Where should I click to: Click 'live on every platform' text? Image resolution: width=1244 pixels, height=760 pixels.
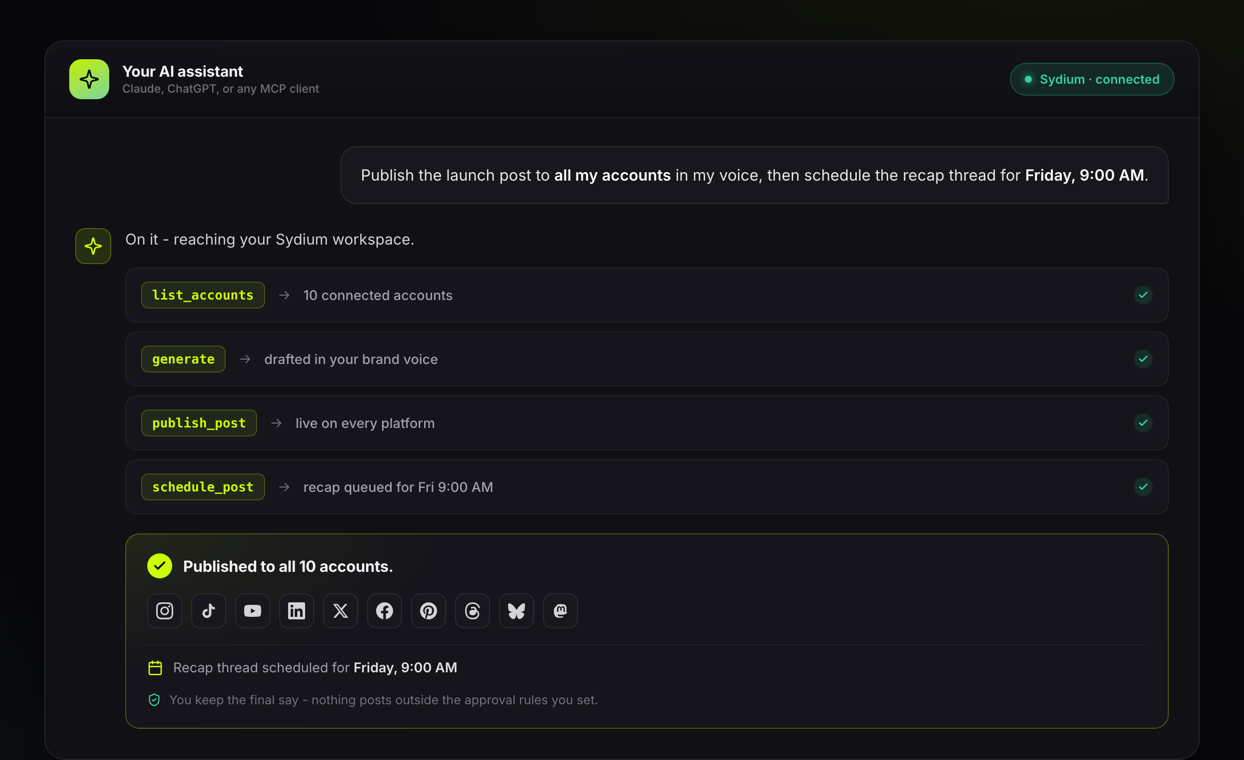click(x=365, y=423)
